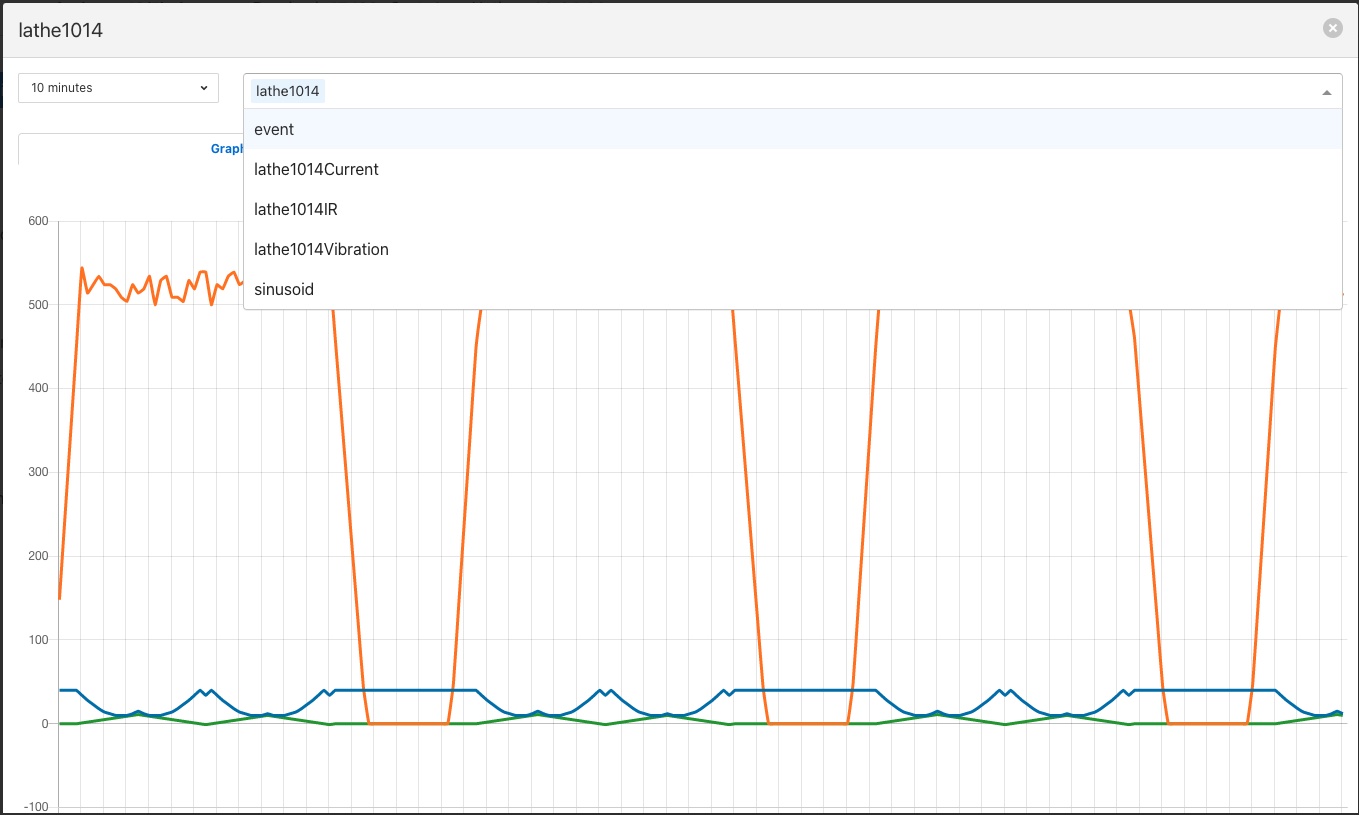Click the 0 label on the y-axis
1359x815 pixels.
click(x=46, y=724)
